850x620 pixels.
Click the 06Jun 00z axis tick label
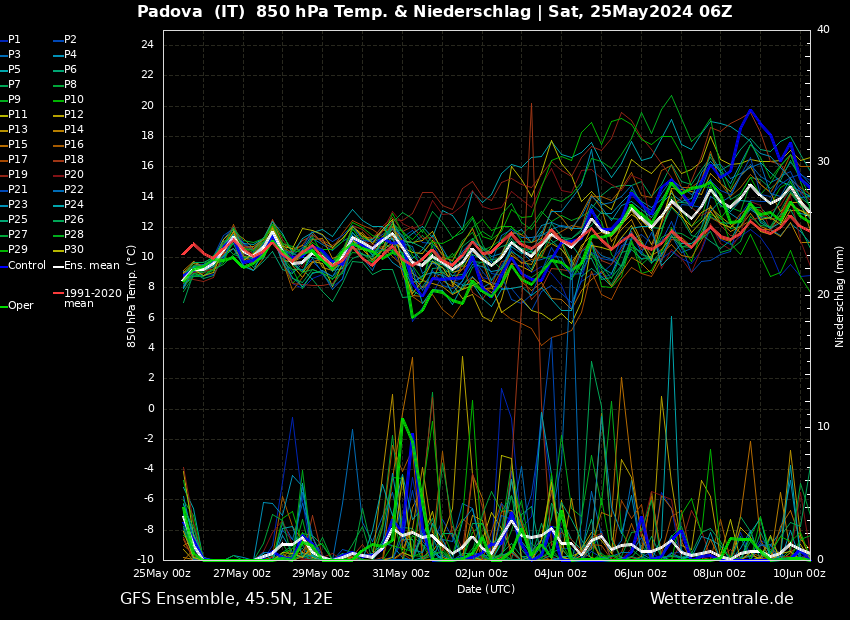(x=640, y=573)
